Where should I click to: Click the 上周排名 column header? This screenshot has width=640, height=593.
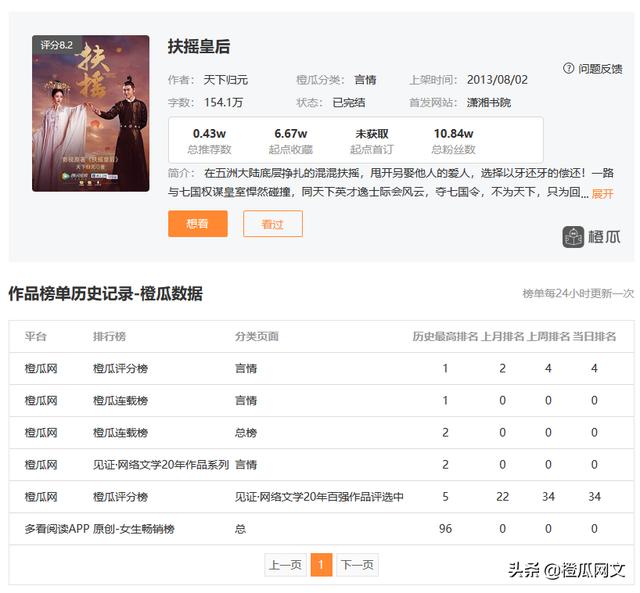point(548,337)
